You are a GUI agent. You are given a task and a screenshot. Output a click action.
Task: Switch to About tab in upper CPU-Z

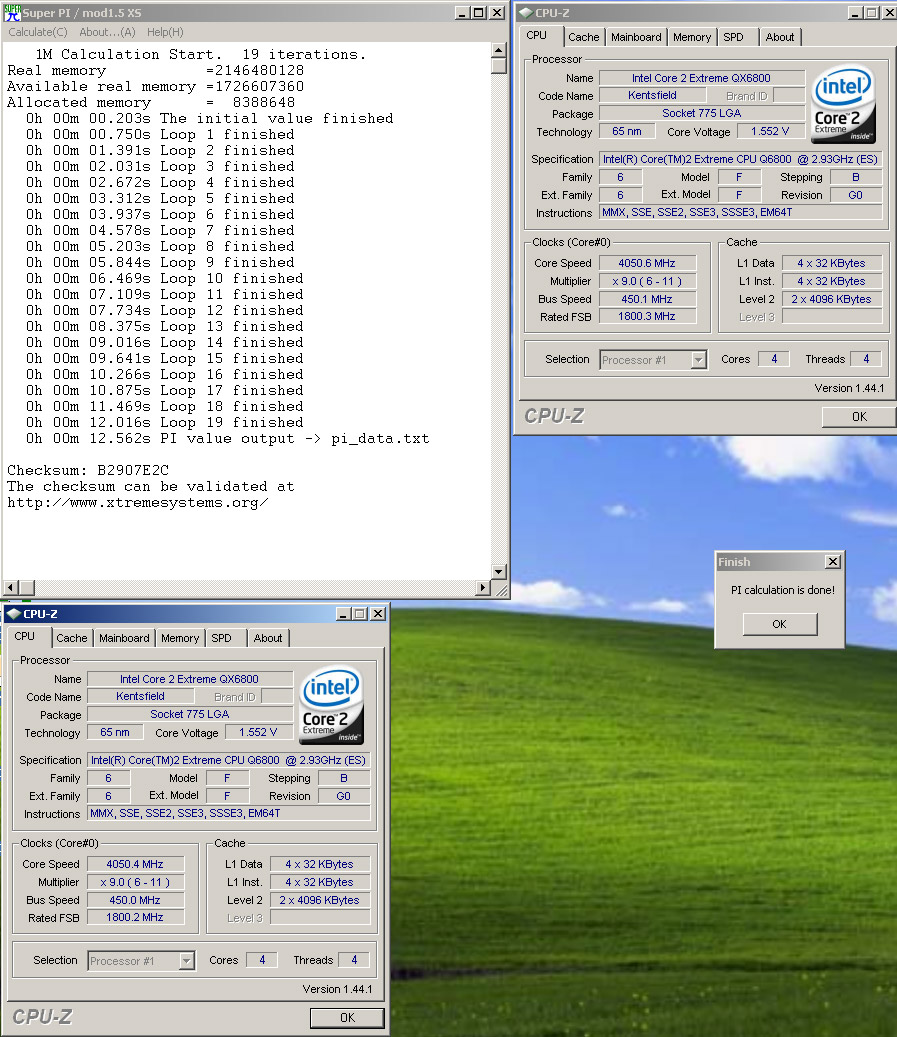780,37
